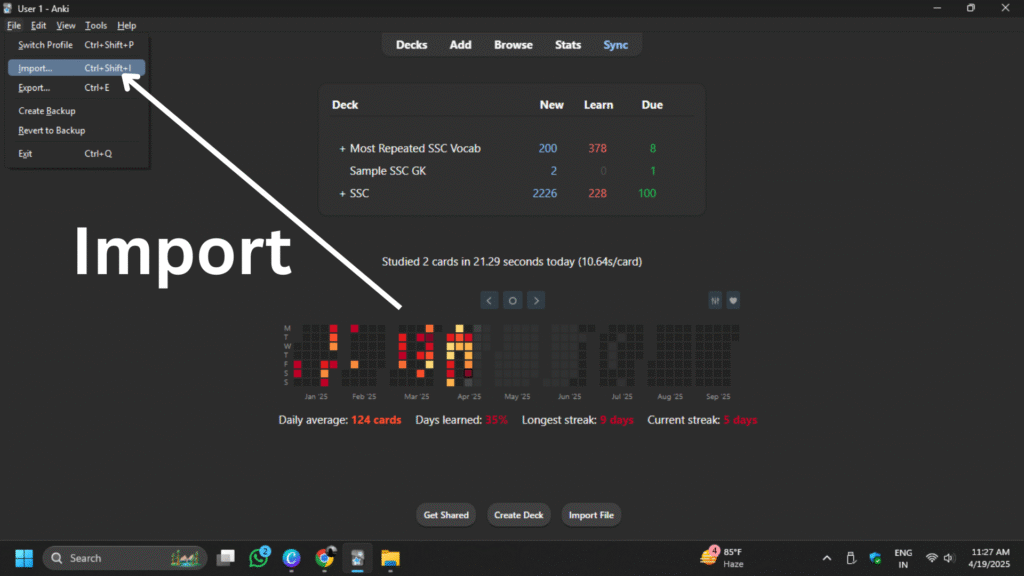Click due count 100 for SSC deck
Viewport: 1024px width, 576px height.
[x=647, y=194]
